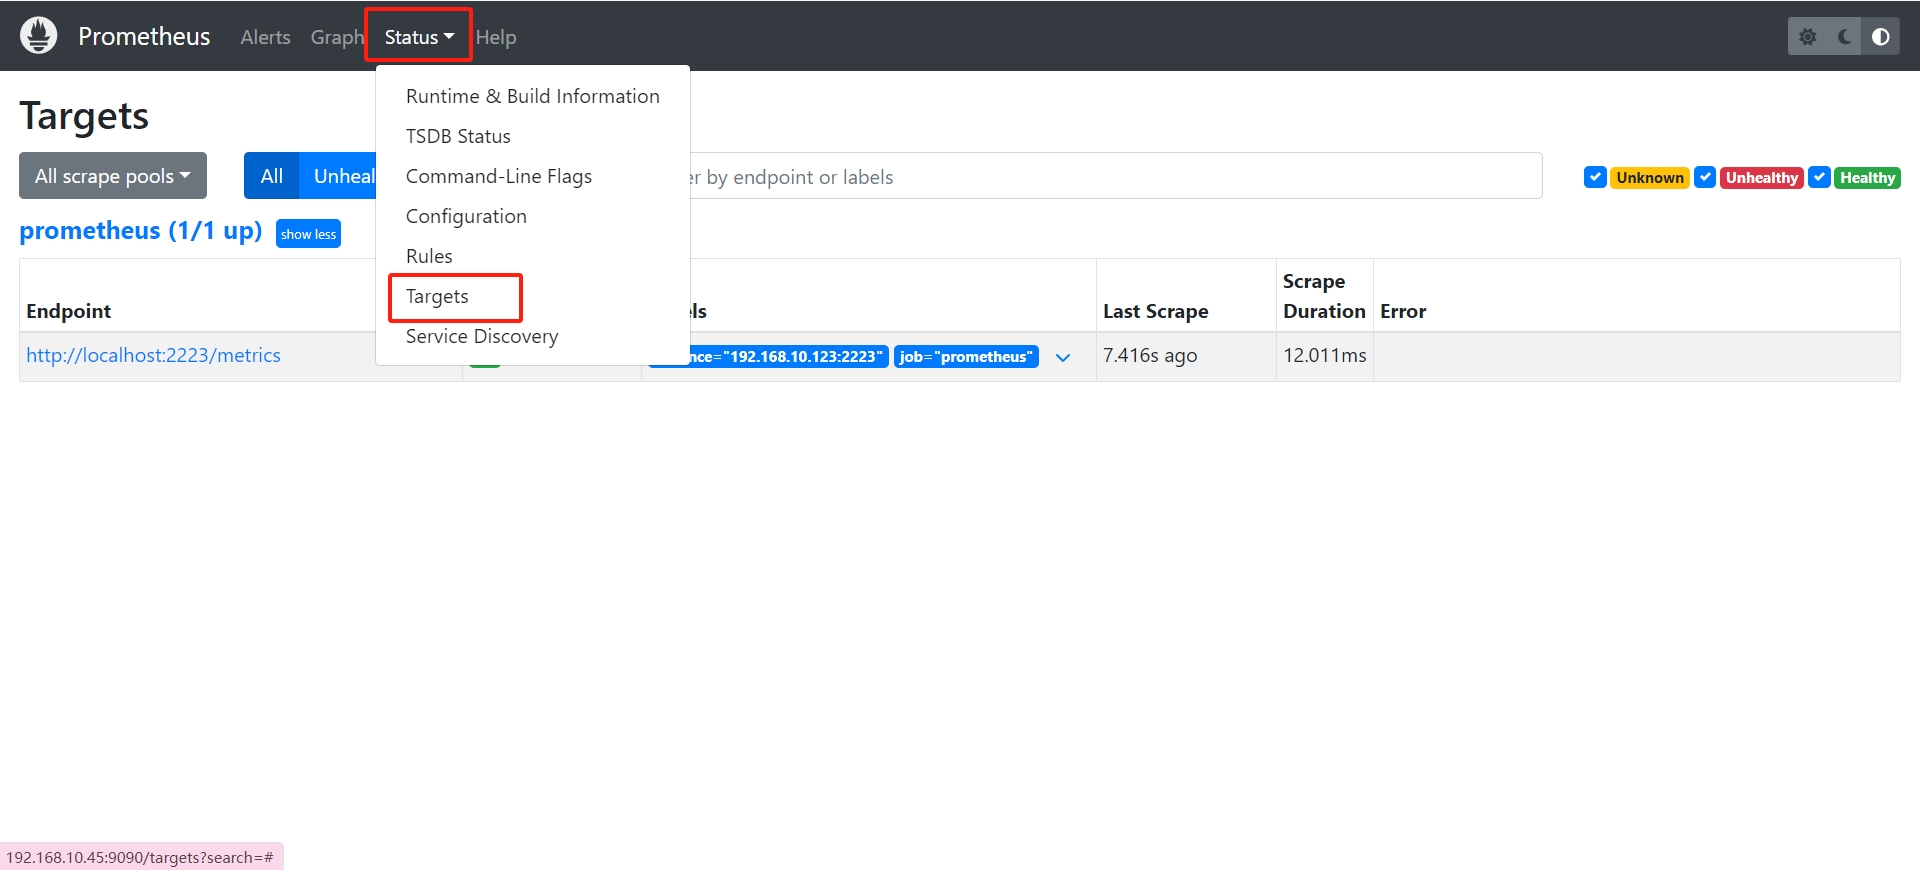Click the Prometheus flame logo icon
This screenshot has height=870, width=1920.
pos(39,36)
